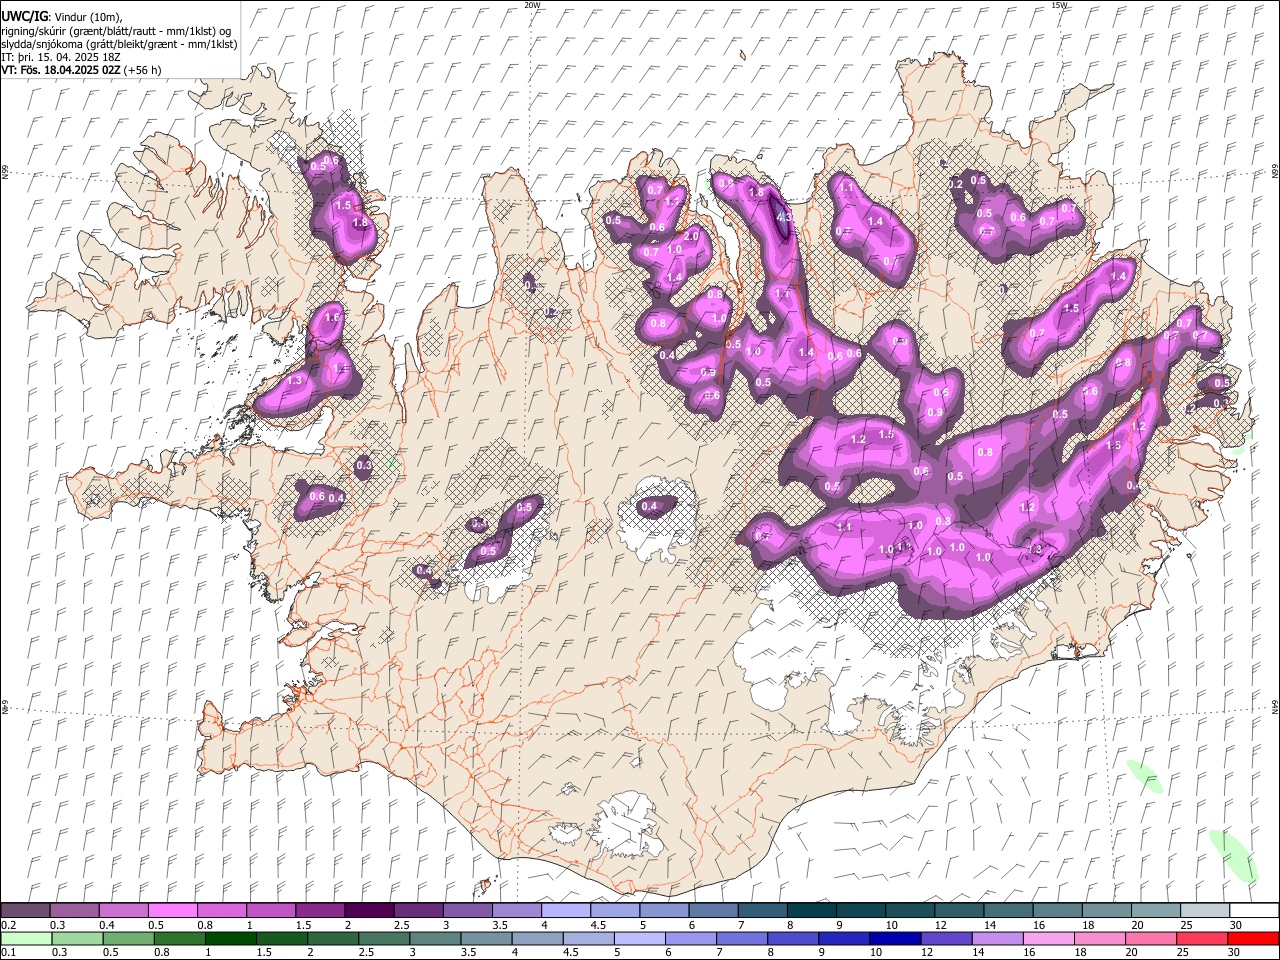
Task: Click the darkest green lower swatch at 1
Action: 231,938
